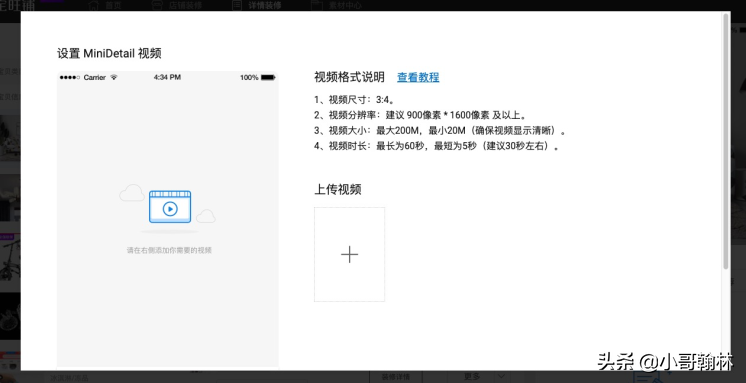Click the 4:34 PM time in phone preview
The height and width of the screenshot is (383, 746).
[167, 77]
